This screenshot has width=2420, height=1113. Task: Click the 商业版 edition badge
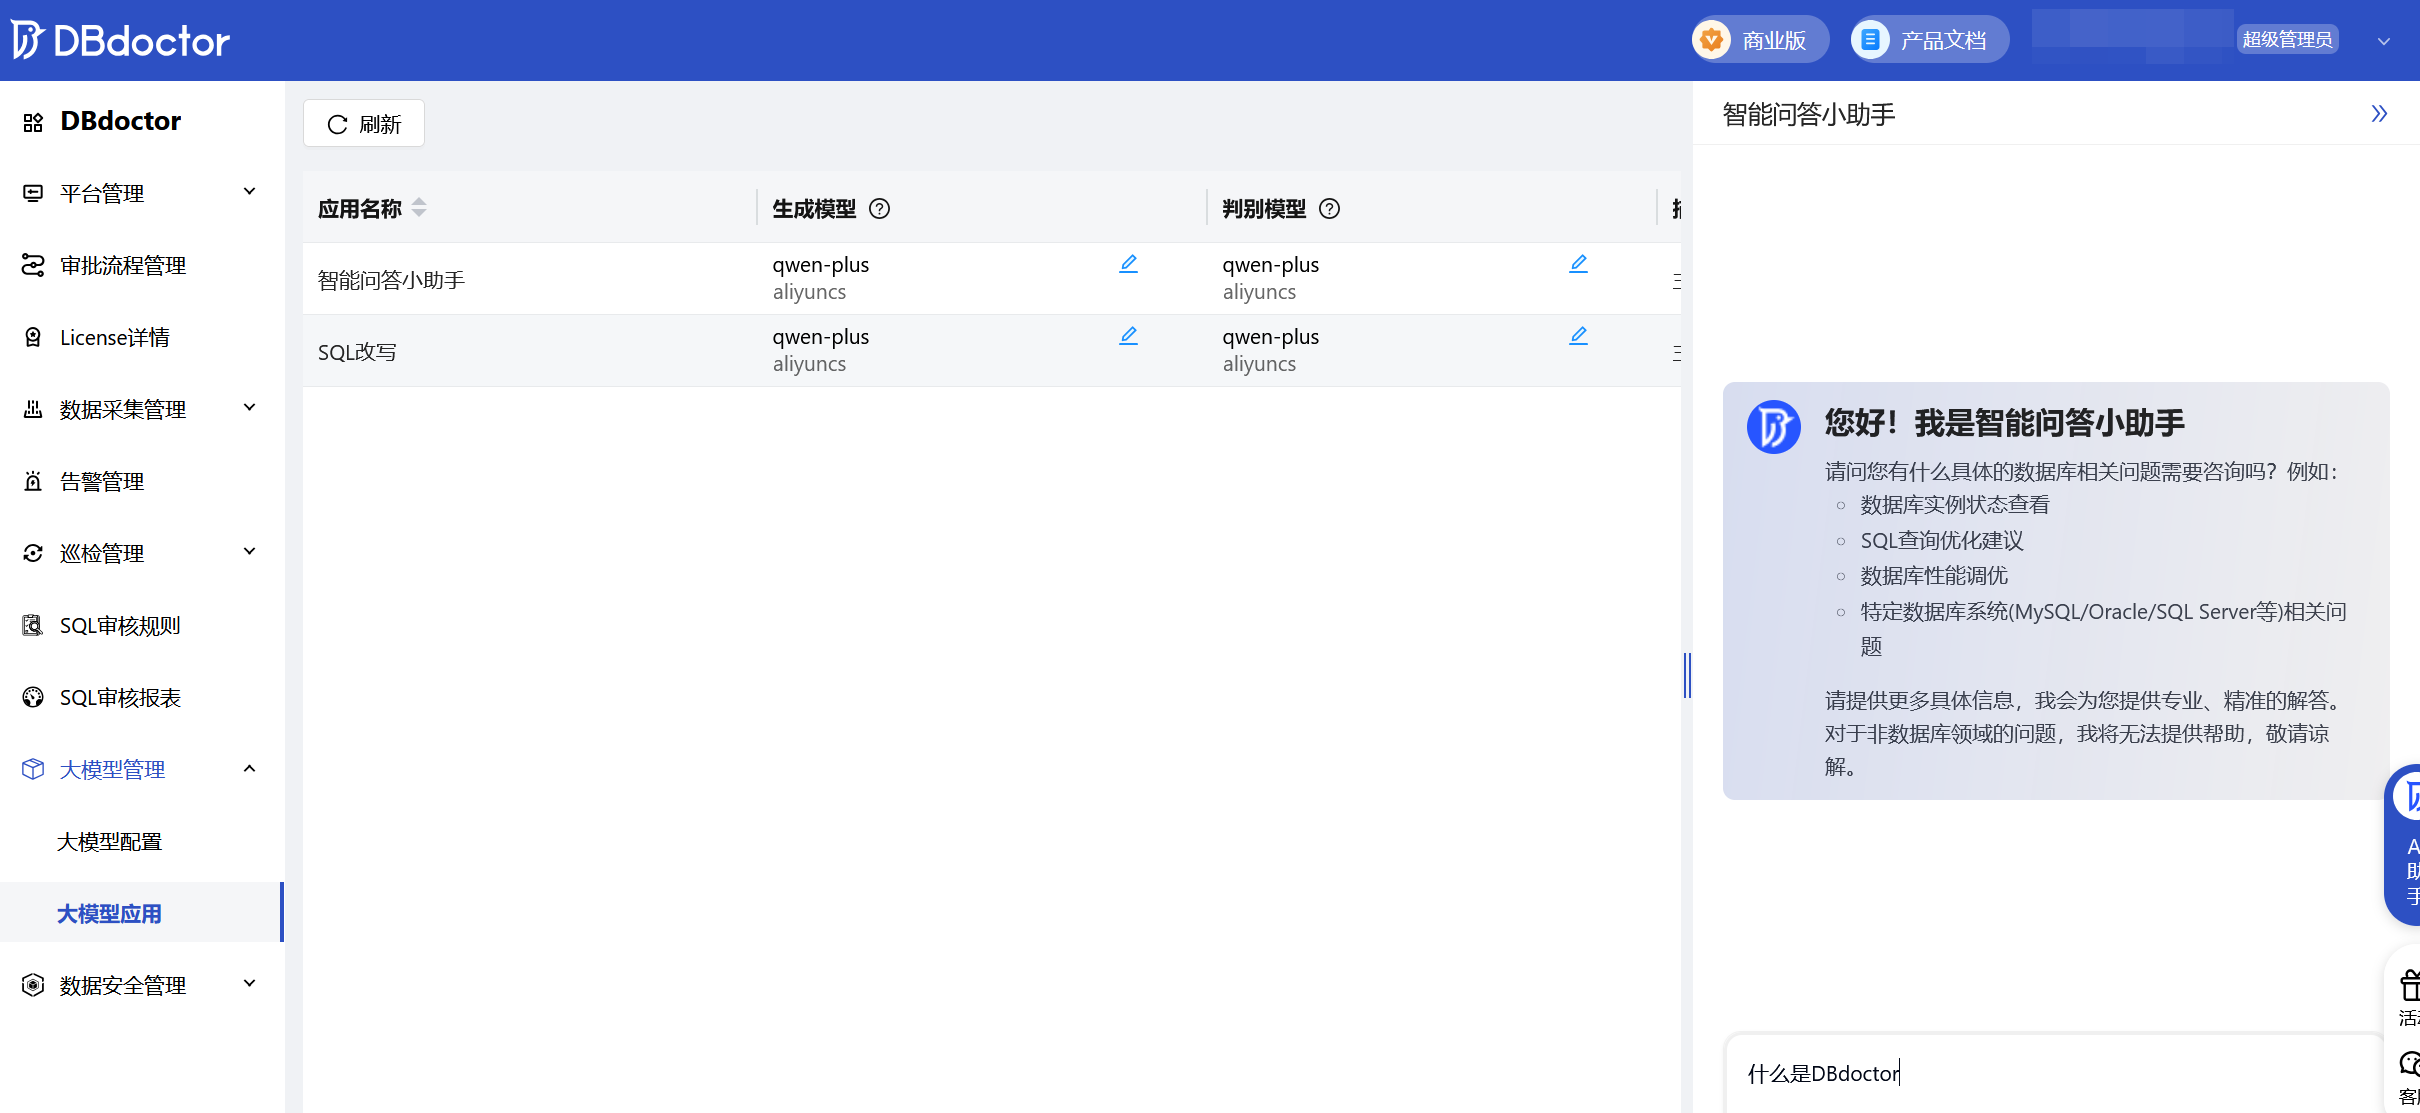[1759, 40]
